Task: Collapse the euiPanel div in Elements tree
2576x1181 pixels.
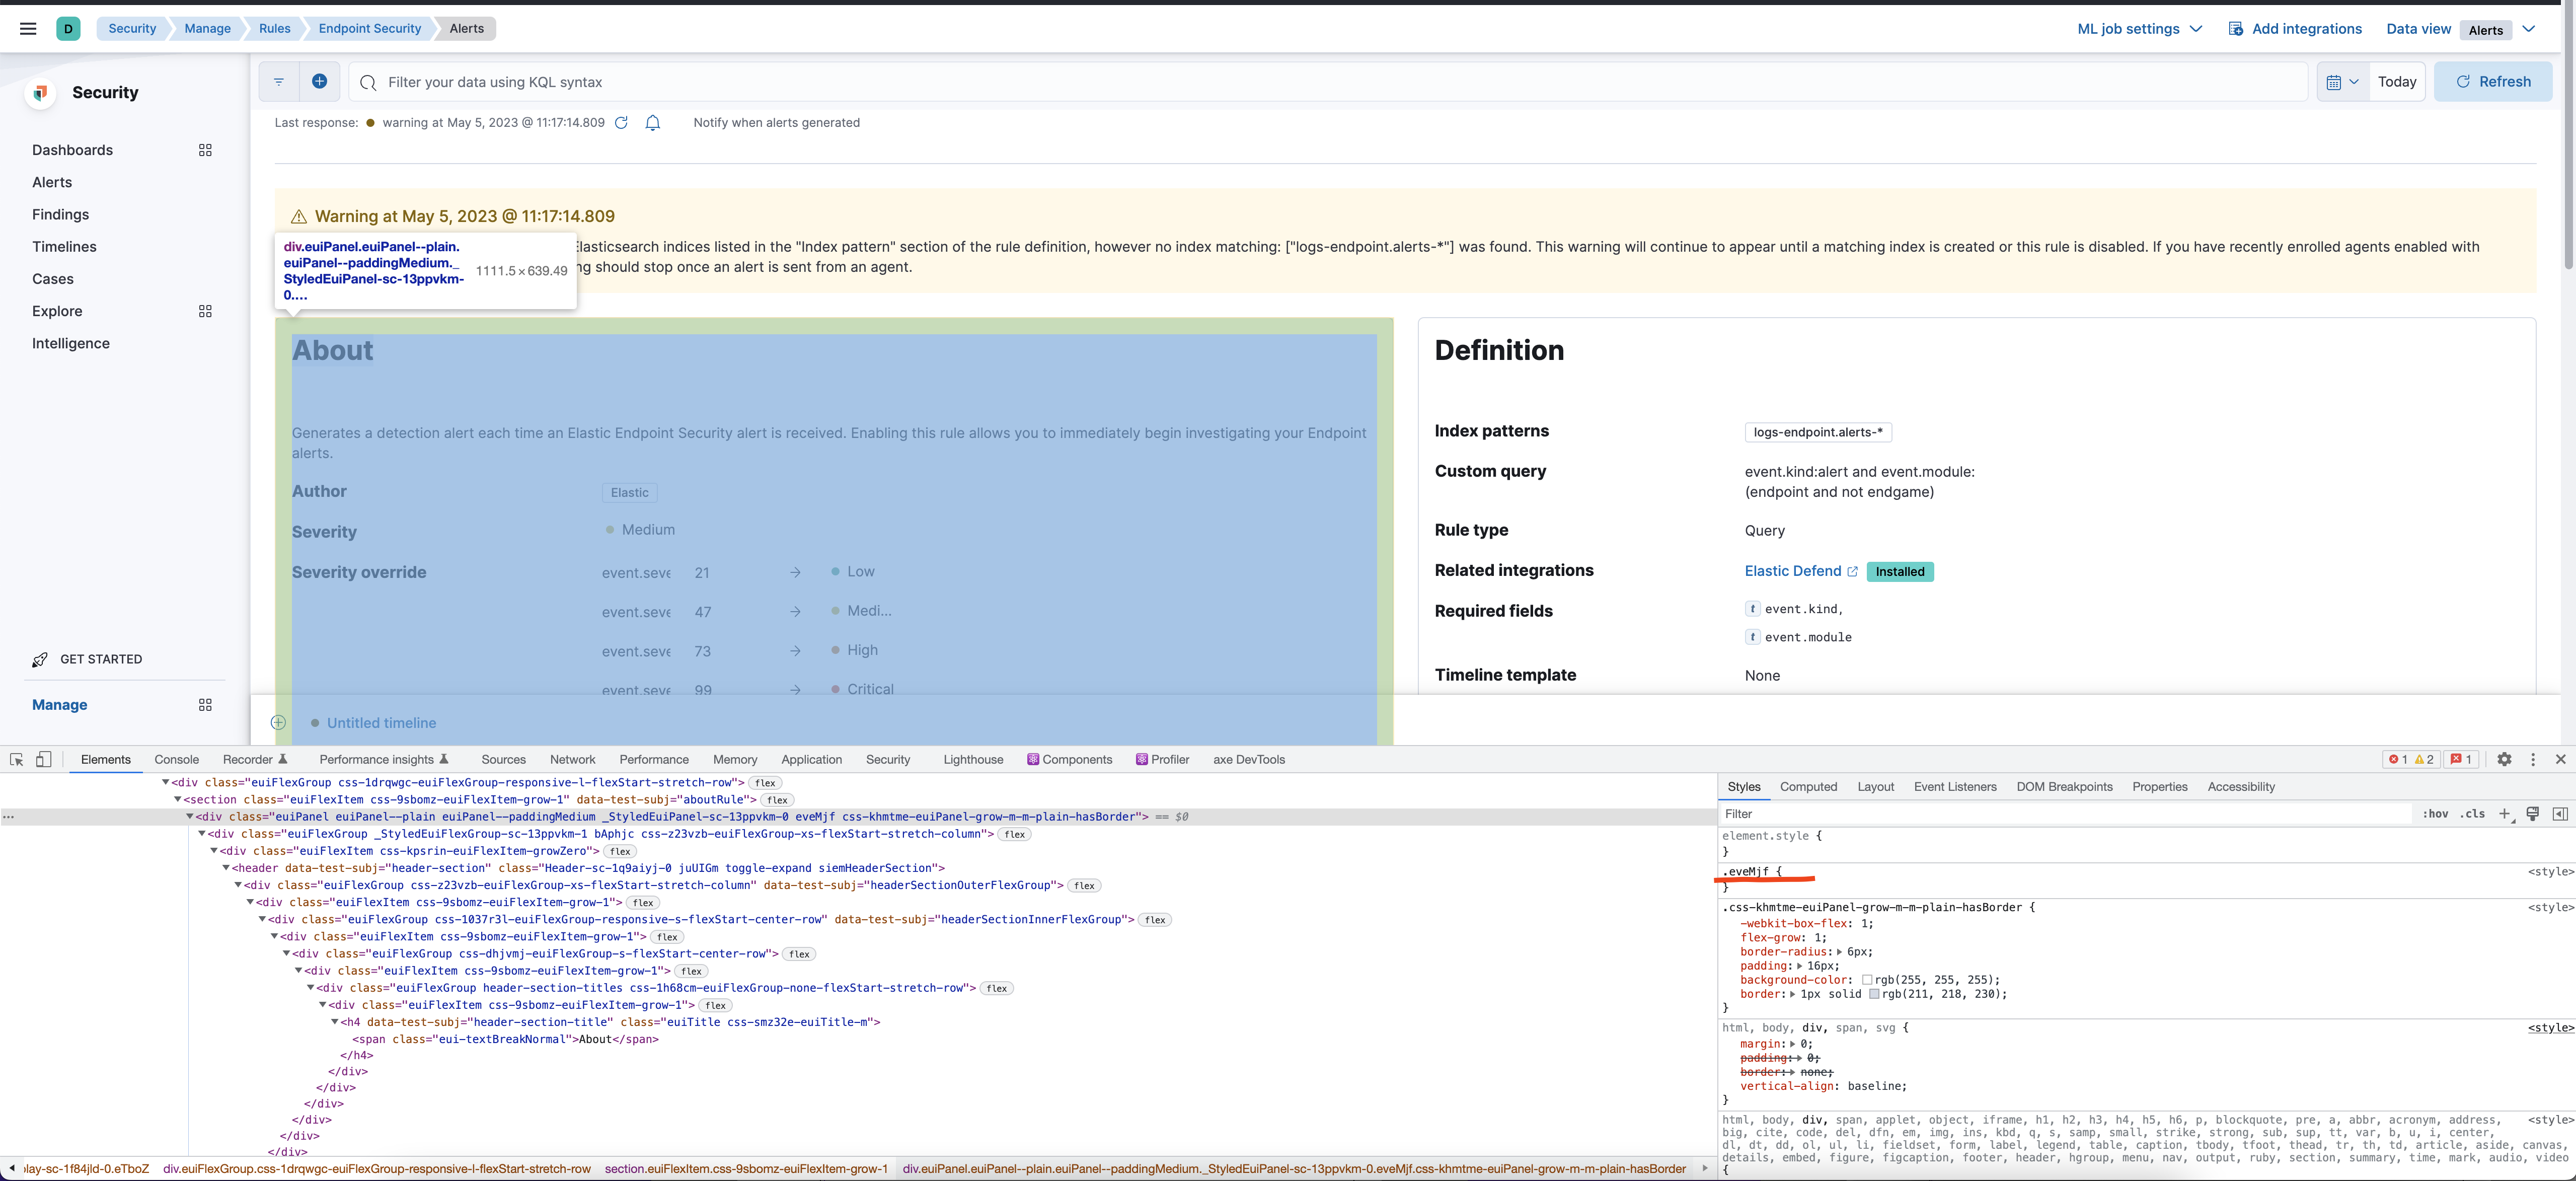Action: tap(190, 816)
